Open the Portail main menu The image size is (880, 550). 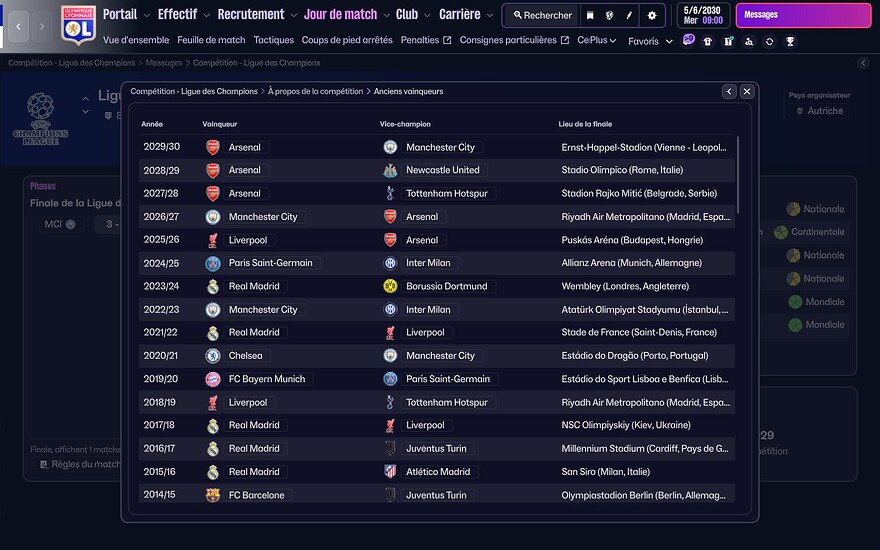coord(120,15)
